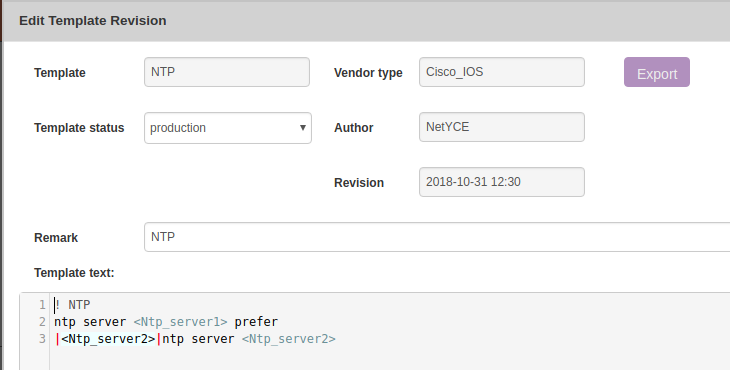Click the 'Template text:' label
Image resolution: width=730 pixels, height=370 pixels.
click(74, 273)
